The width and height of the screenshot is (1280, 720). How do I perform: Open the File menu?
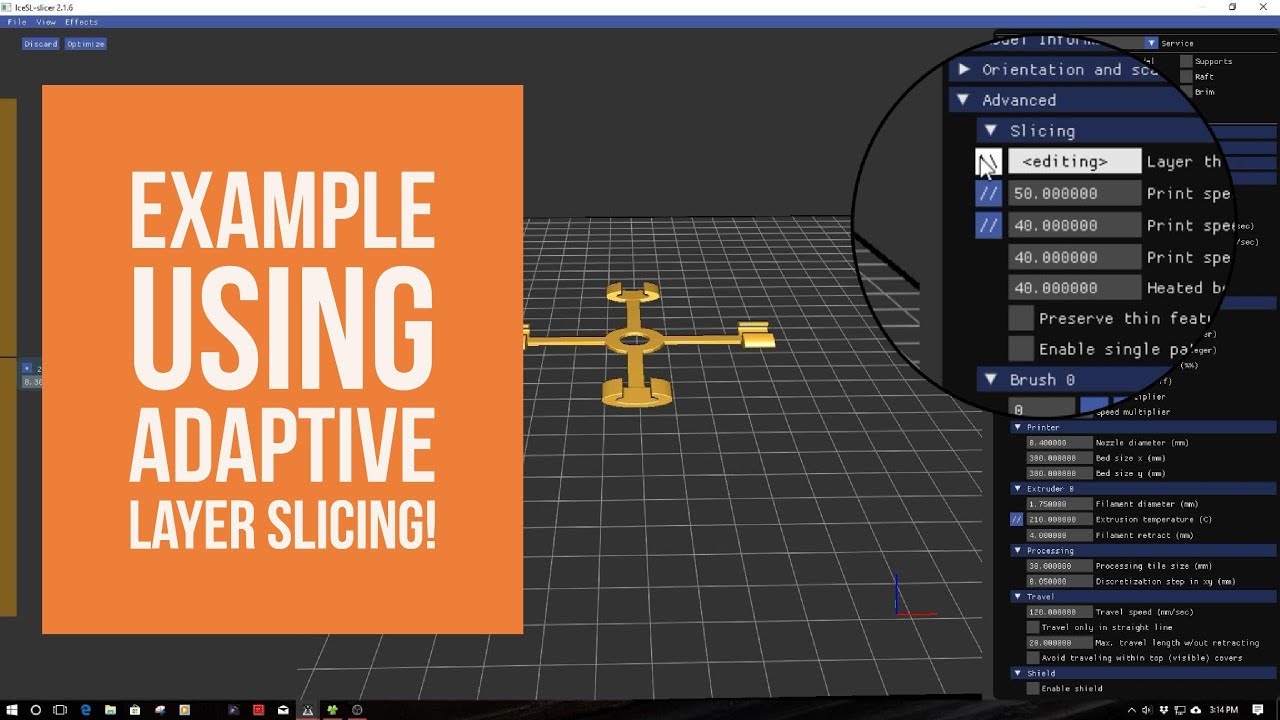click(x=17, y=22)
